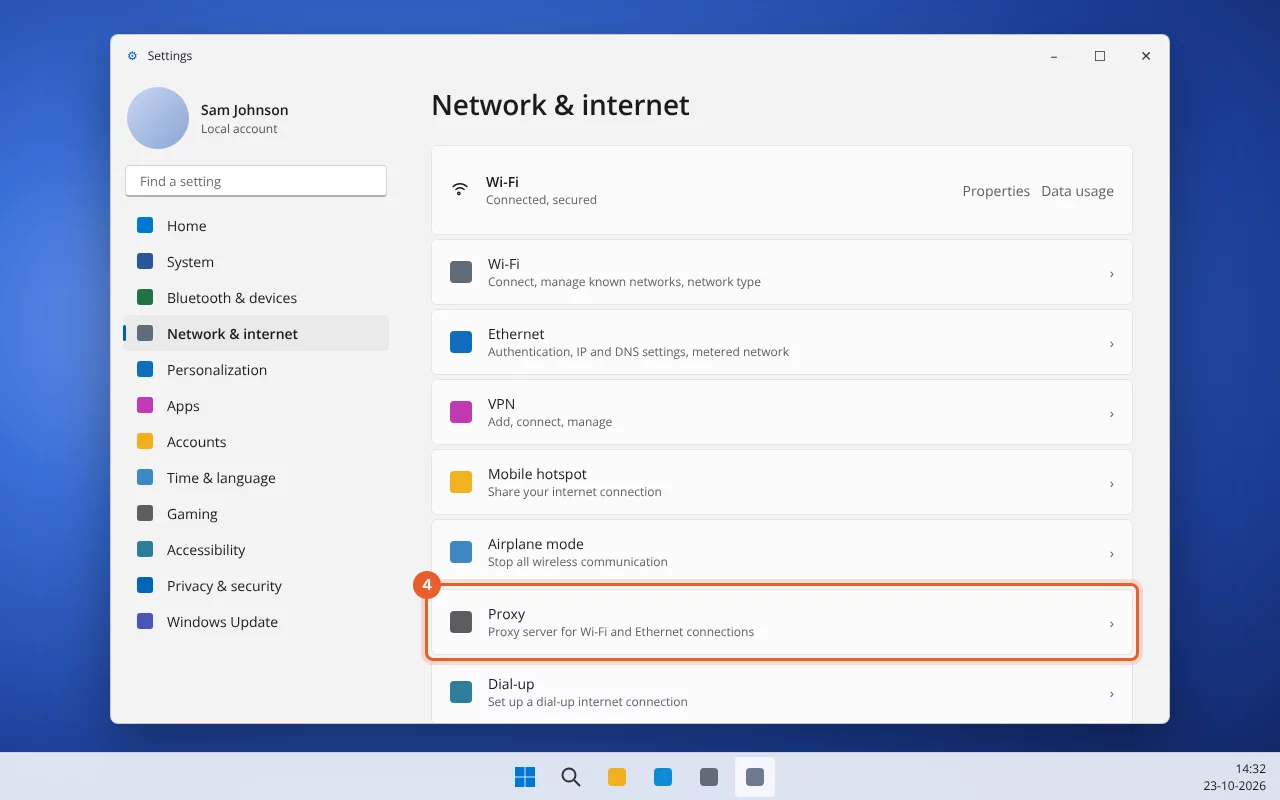This screenshot has width=1280, height=800.
Task: View Data usage
Action: 1077,191
